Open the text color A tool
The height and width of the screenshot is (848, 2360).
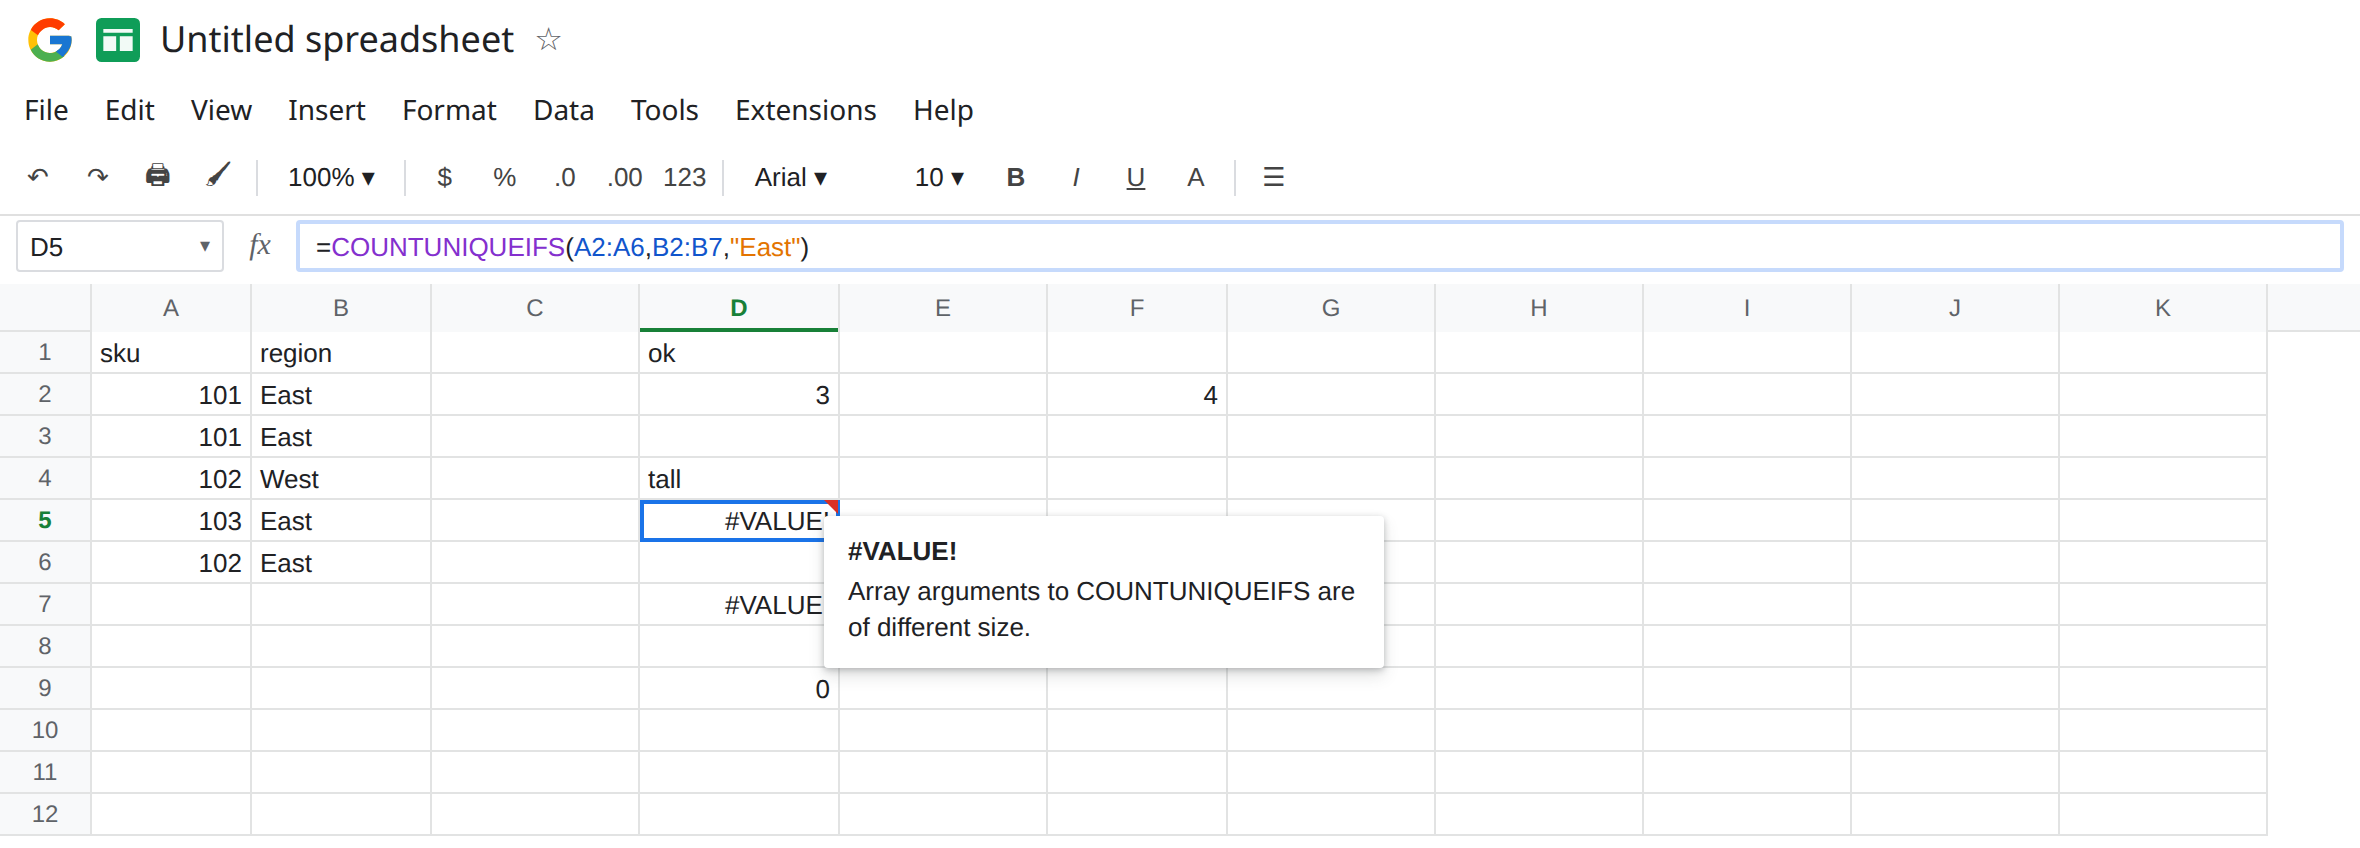tap(1195, 177)
